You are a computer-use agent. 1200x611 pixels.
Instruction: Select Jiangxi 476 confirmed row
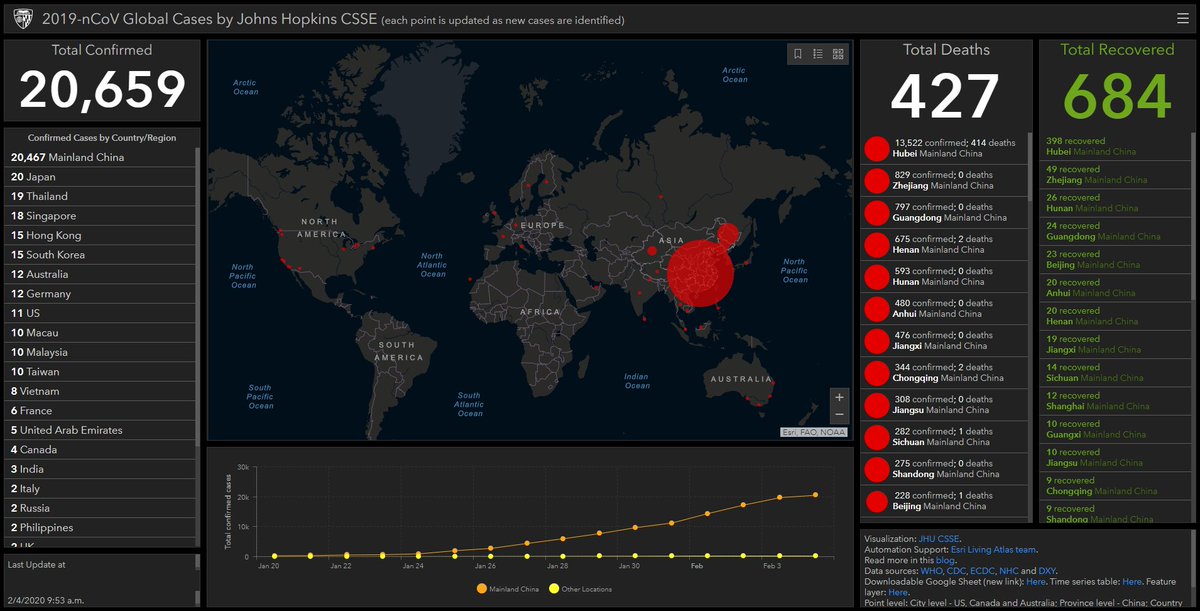click(943, 340)
